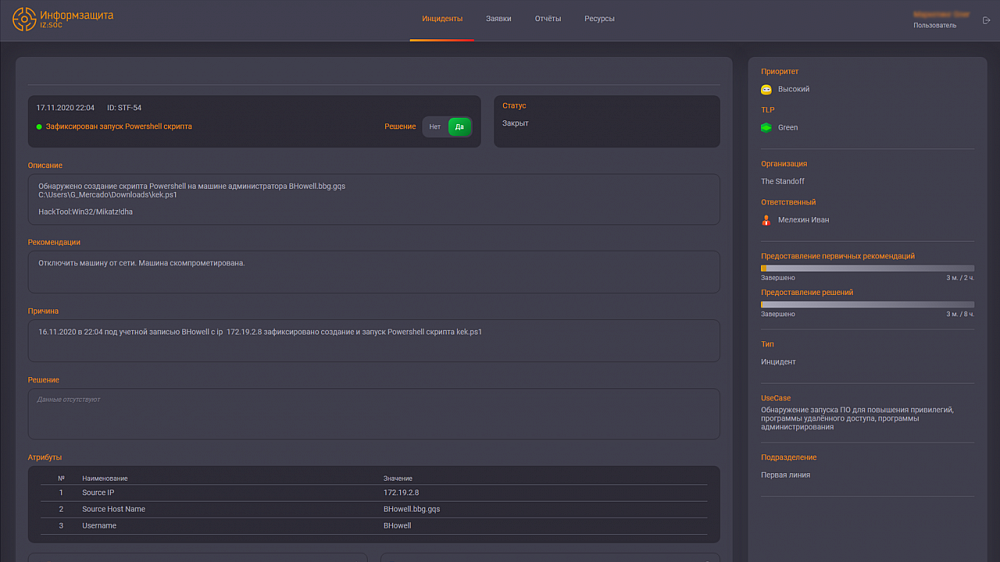1000x562 pixels.
Task: Select the Username attribute row
Action: [374, 526]
